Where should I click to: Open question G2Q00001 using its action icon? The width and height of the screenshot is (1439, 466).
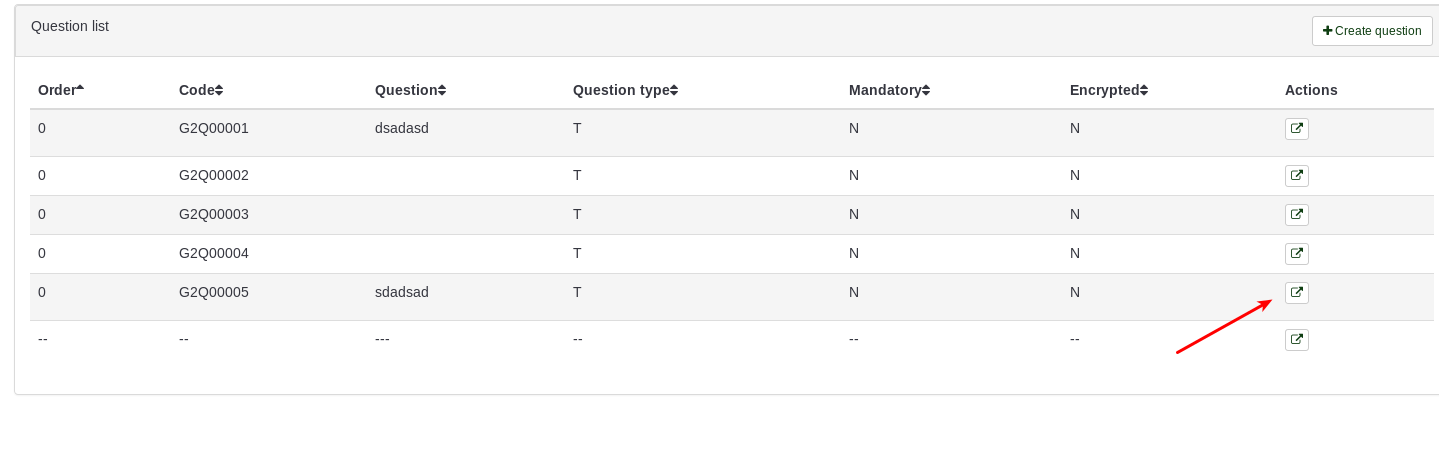pyautogui.click(x=1296, y=129)
